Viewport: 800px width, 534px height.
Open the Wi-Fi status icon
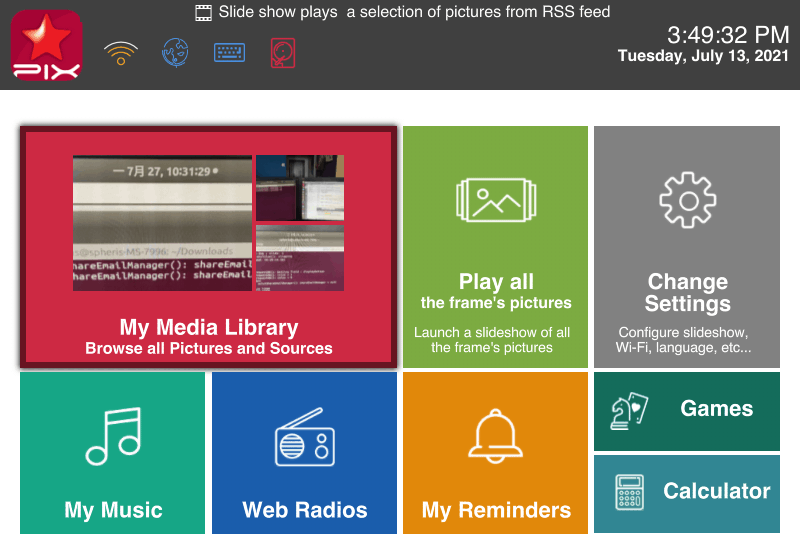pos(121,53)
